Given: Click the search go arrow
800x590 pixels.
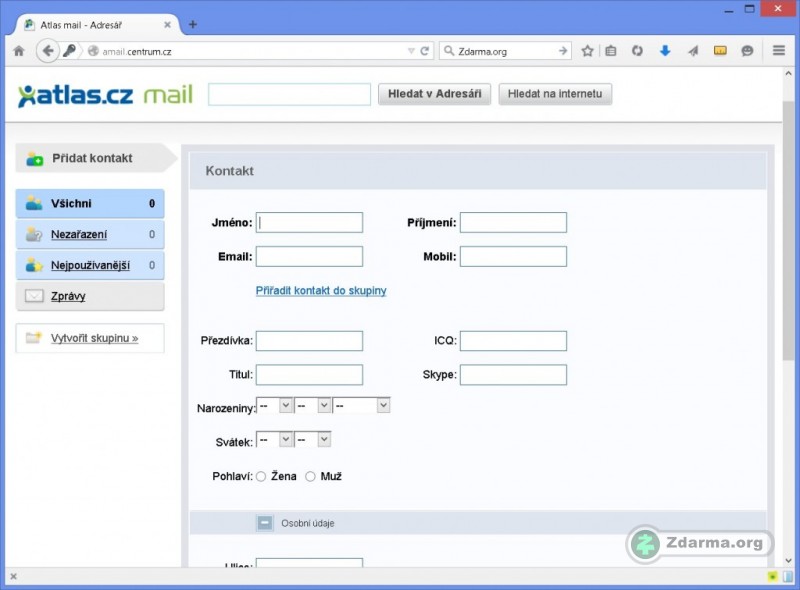Looking at the screenshot, I should [x=563, y=51].
